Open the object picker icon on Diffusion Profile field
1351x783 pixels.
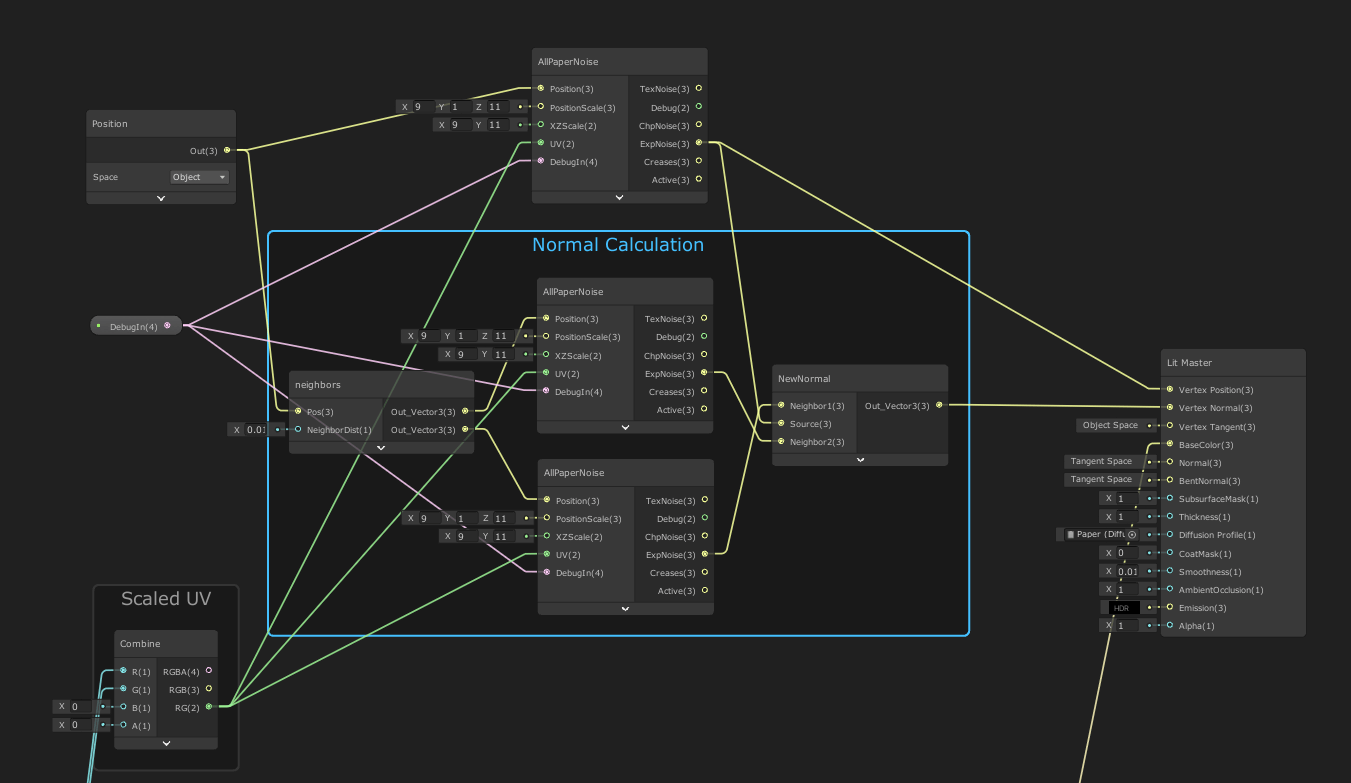tap(1133, 534)
